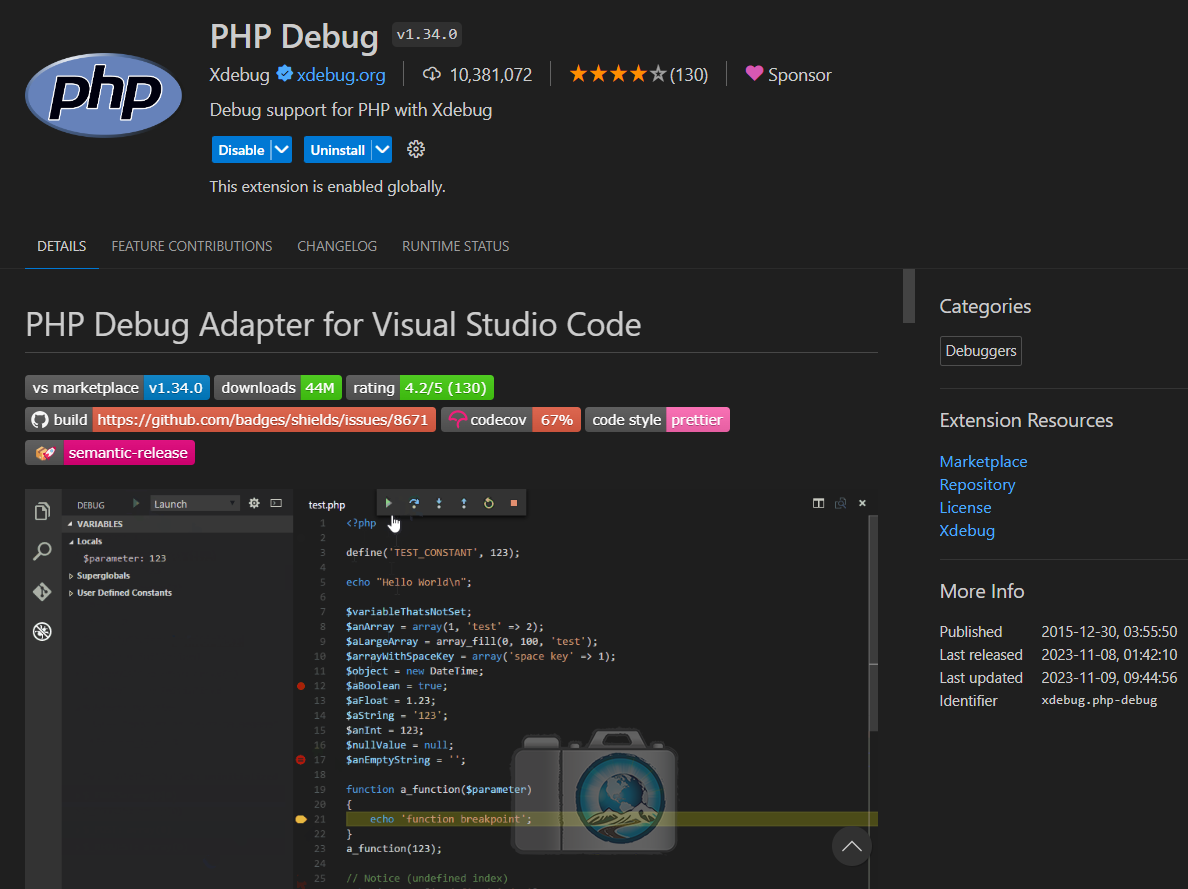Screen dimensions: 1188x889
Task: Click the current line 21 breakpoint marker
Action: click(x=301, y=819)
